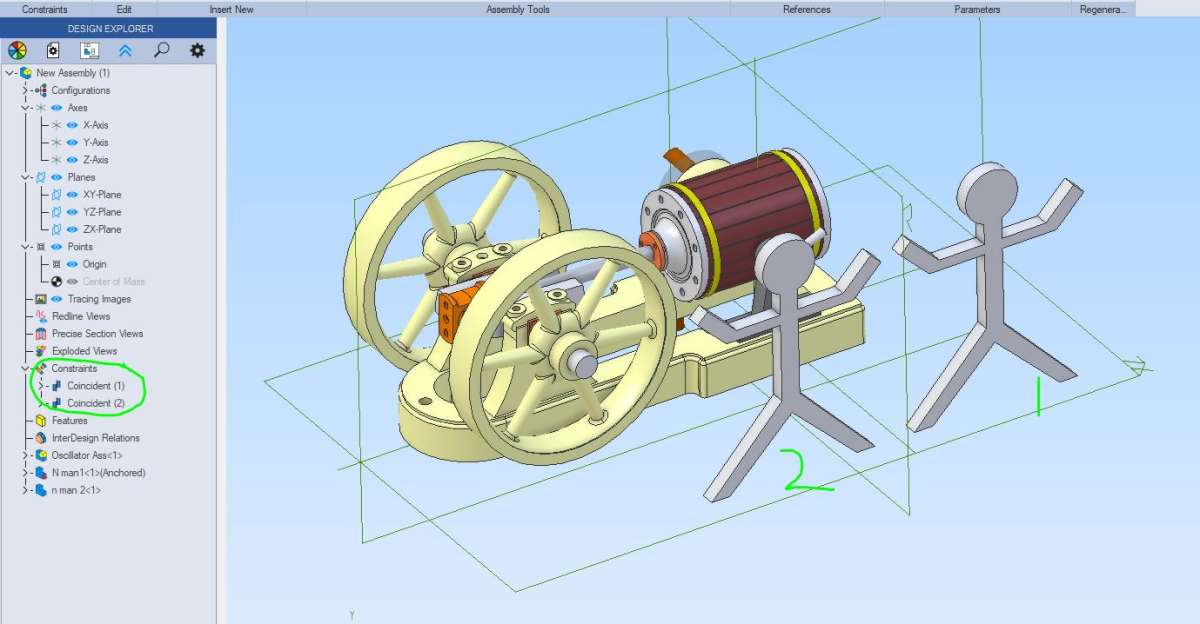Click the Constraints node icon
This screenshot has width=1200, height=624.
tap(41, 368)
